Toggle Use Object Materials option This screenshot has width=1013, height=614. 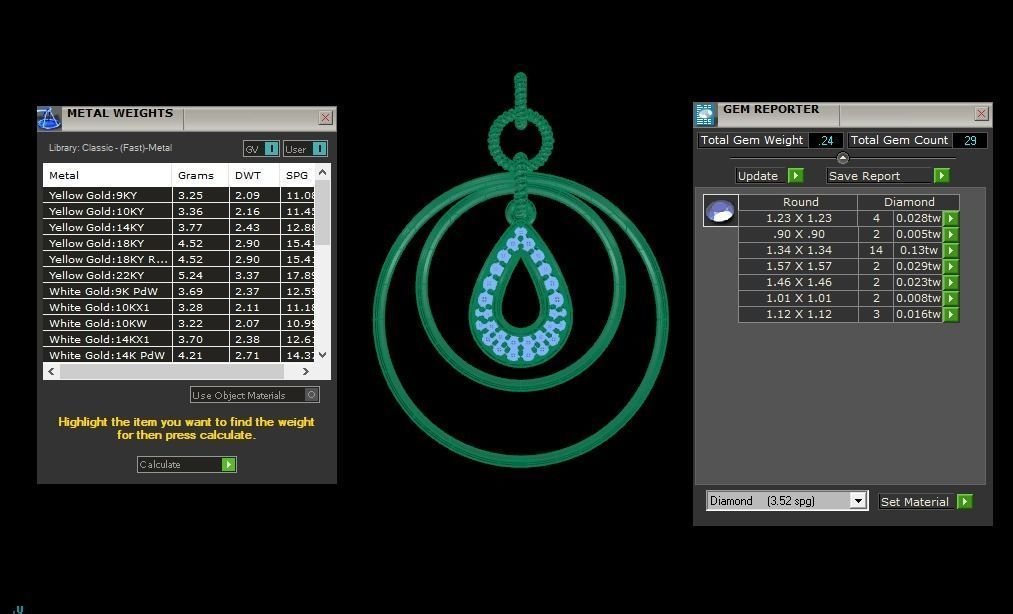point(255,395)
